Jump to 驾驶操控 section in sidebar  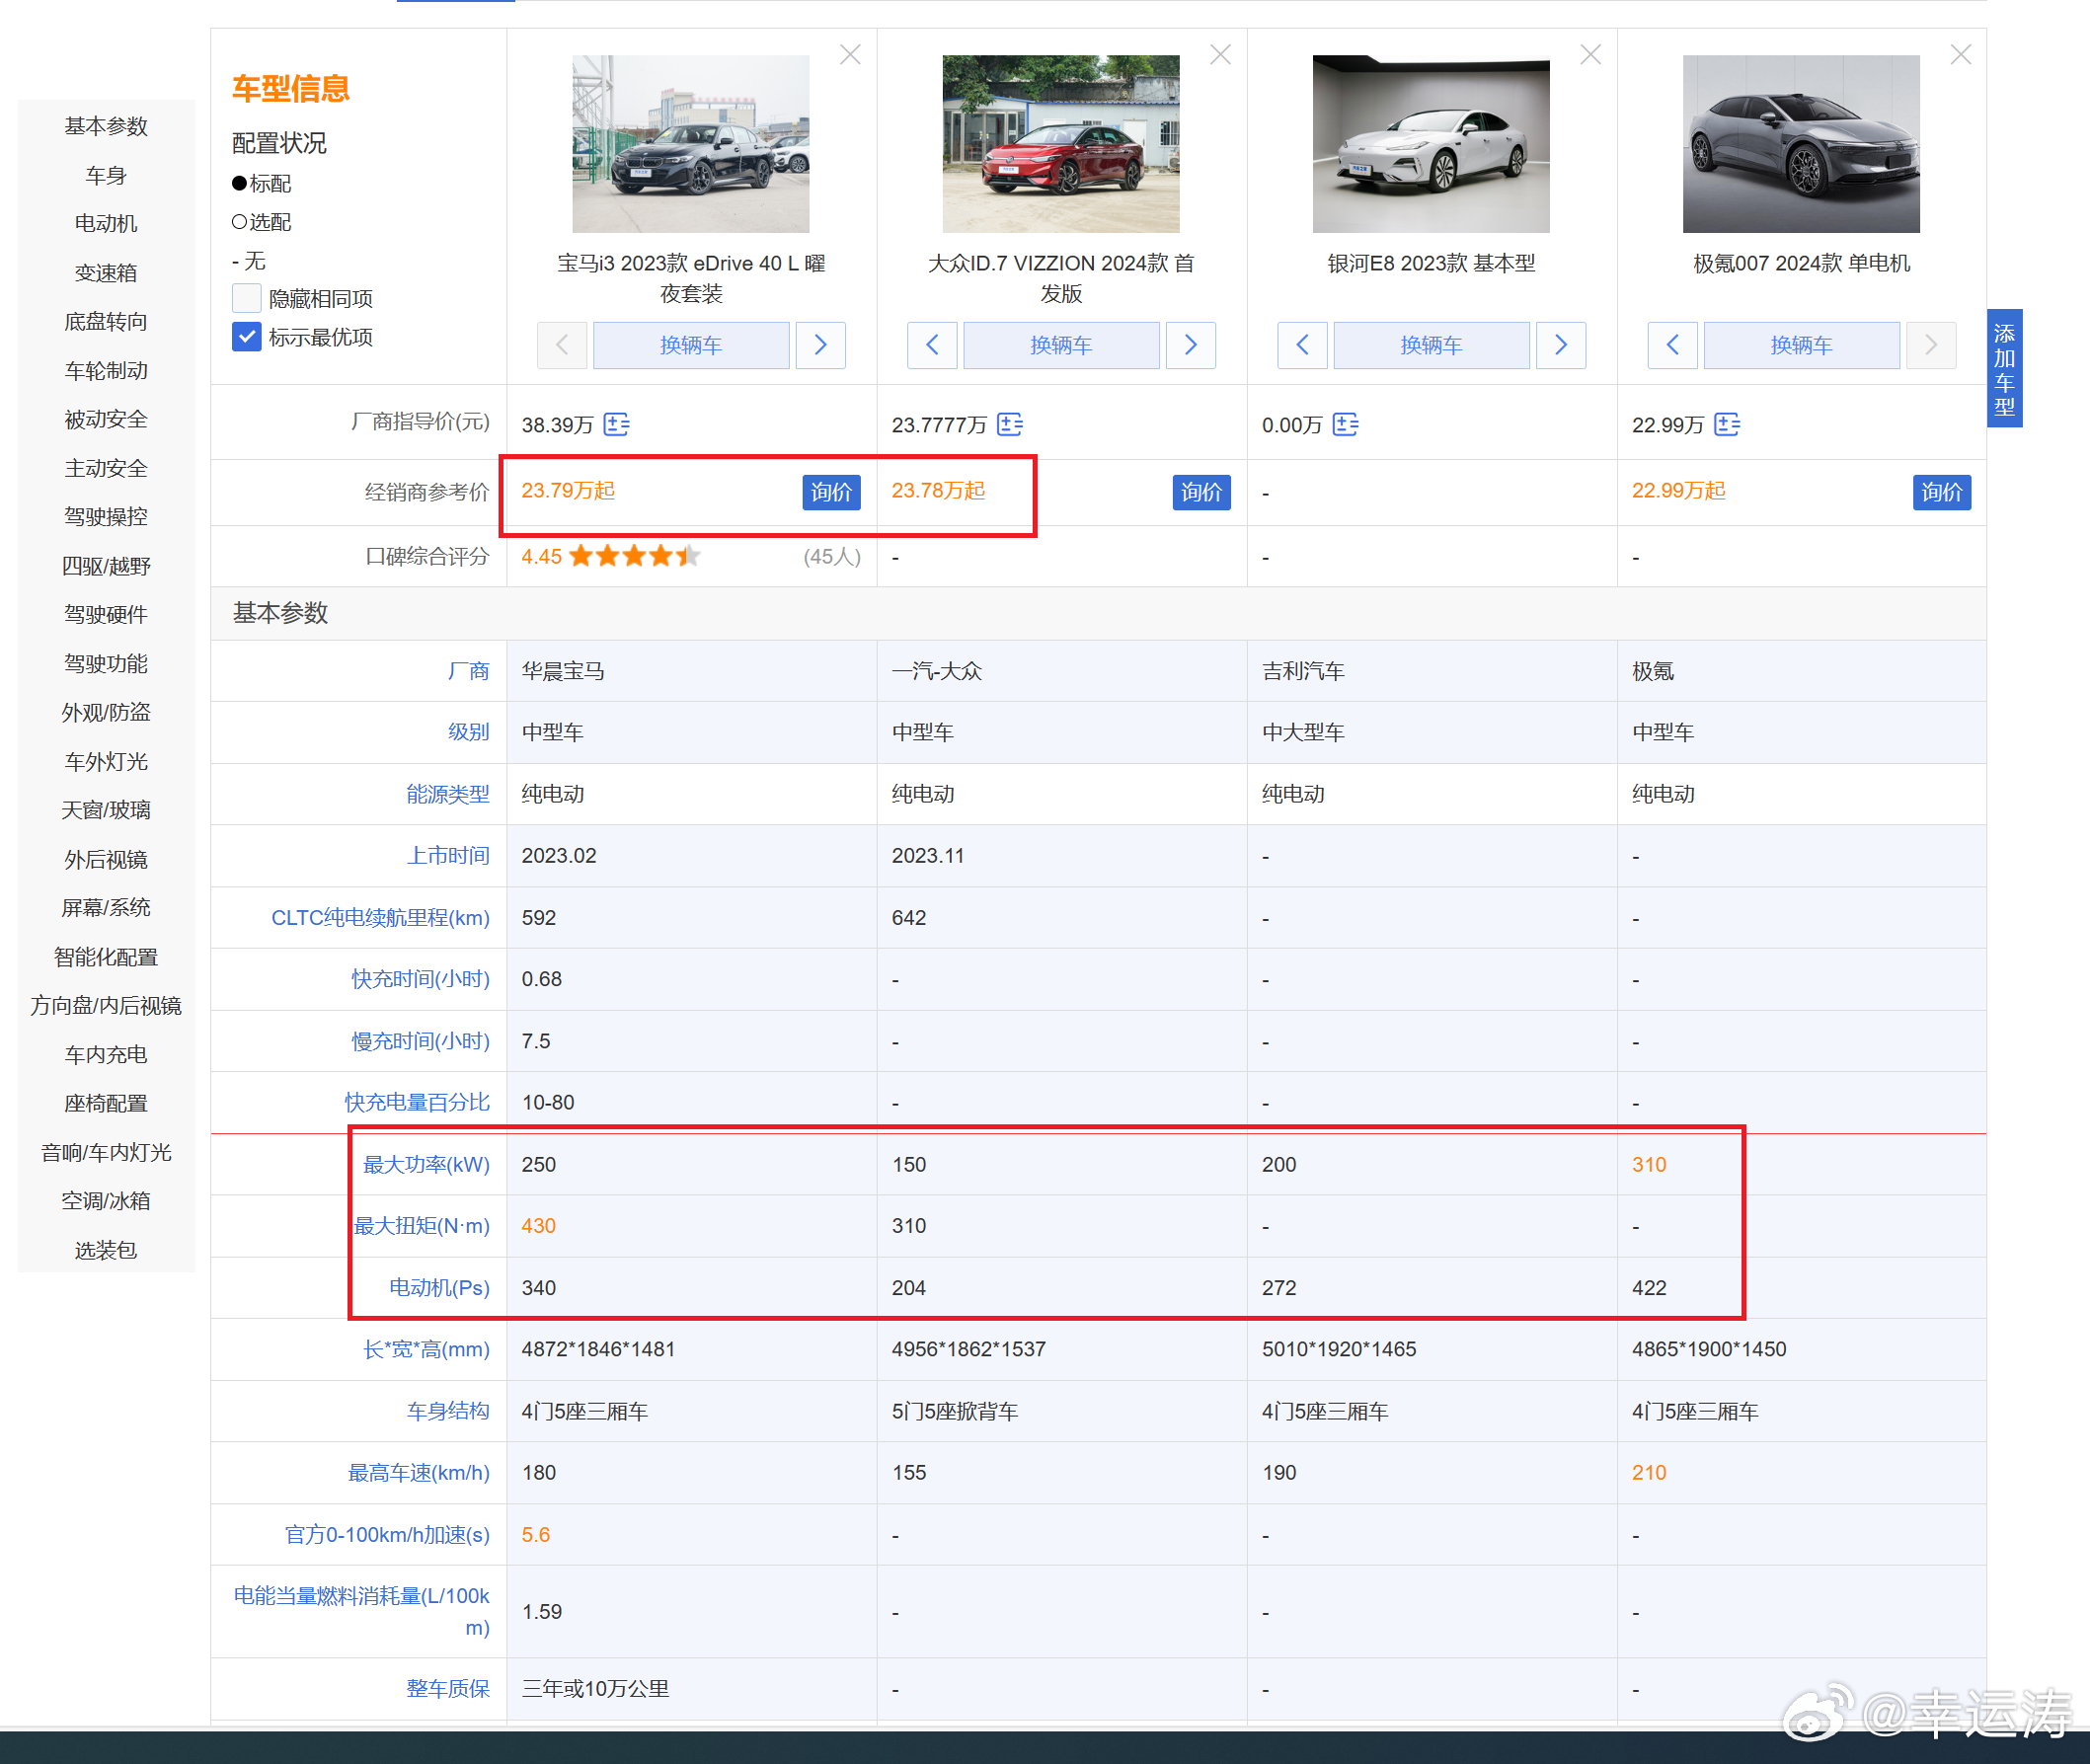pos(106,516)
